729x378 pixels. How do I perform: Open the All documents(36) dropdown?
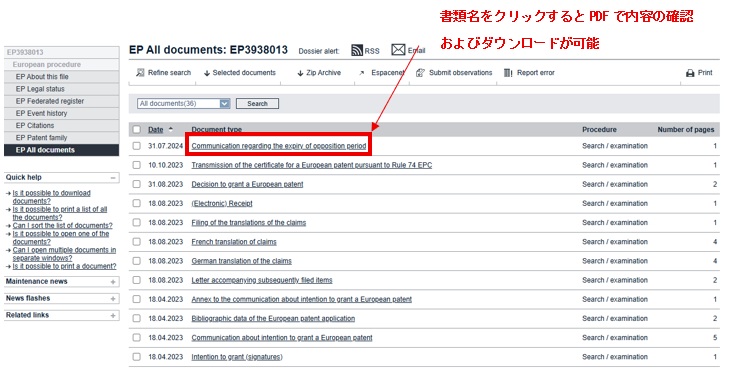click(184, 103)
